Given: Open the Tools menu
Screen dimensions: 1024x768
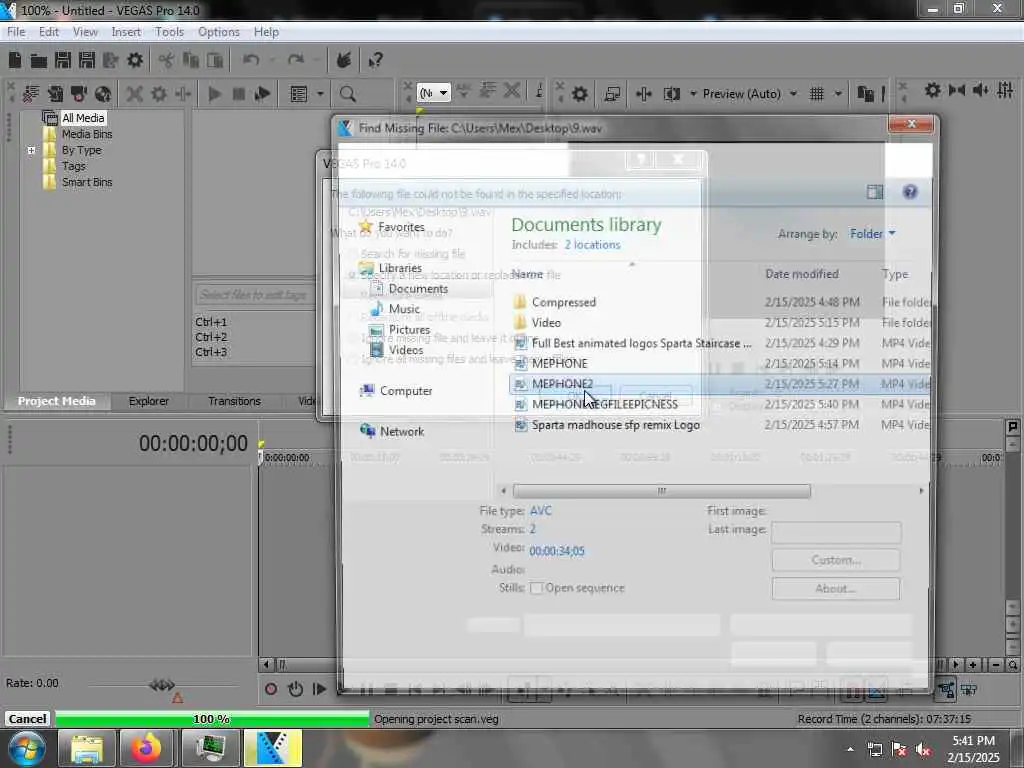Looking at the screenshot, I should coord(169,31).
